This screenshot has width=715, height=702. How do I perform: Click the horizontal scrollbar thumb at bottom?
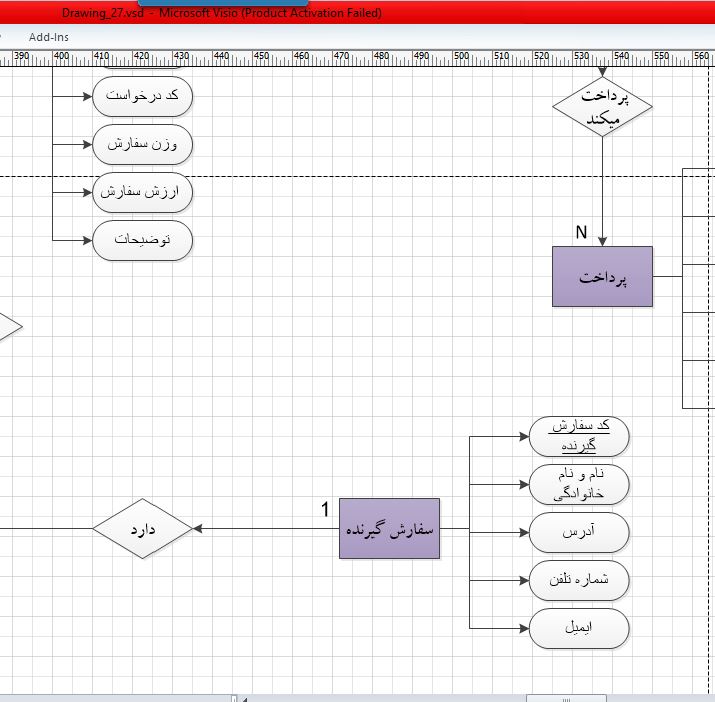(566, 698)
